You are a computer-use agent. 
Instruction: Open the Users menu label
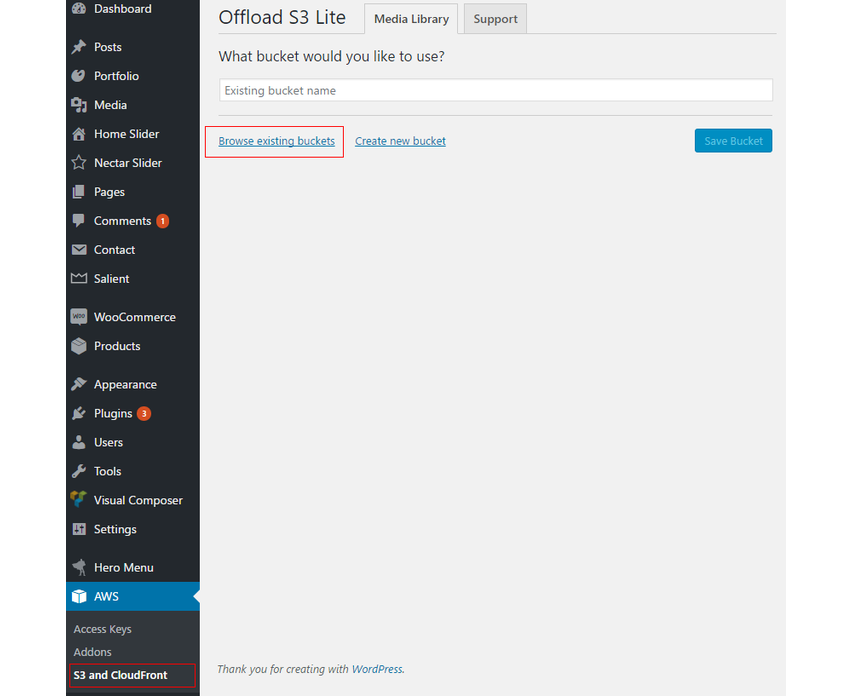point(108,443)
